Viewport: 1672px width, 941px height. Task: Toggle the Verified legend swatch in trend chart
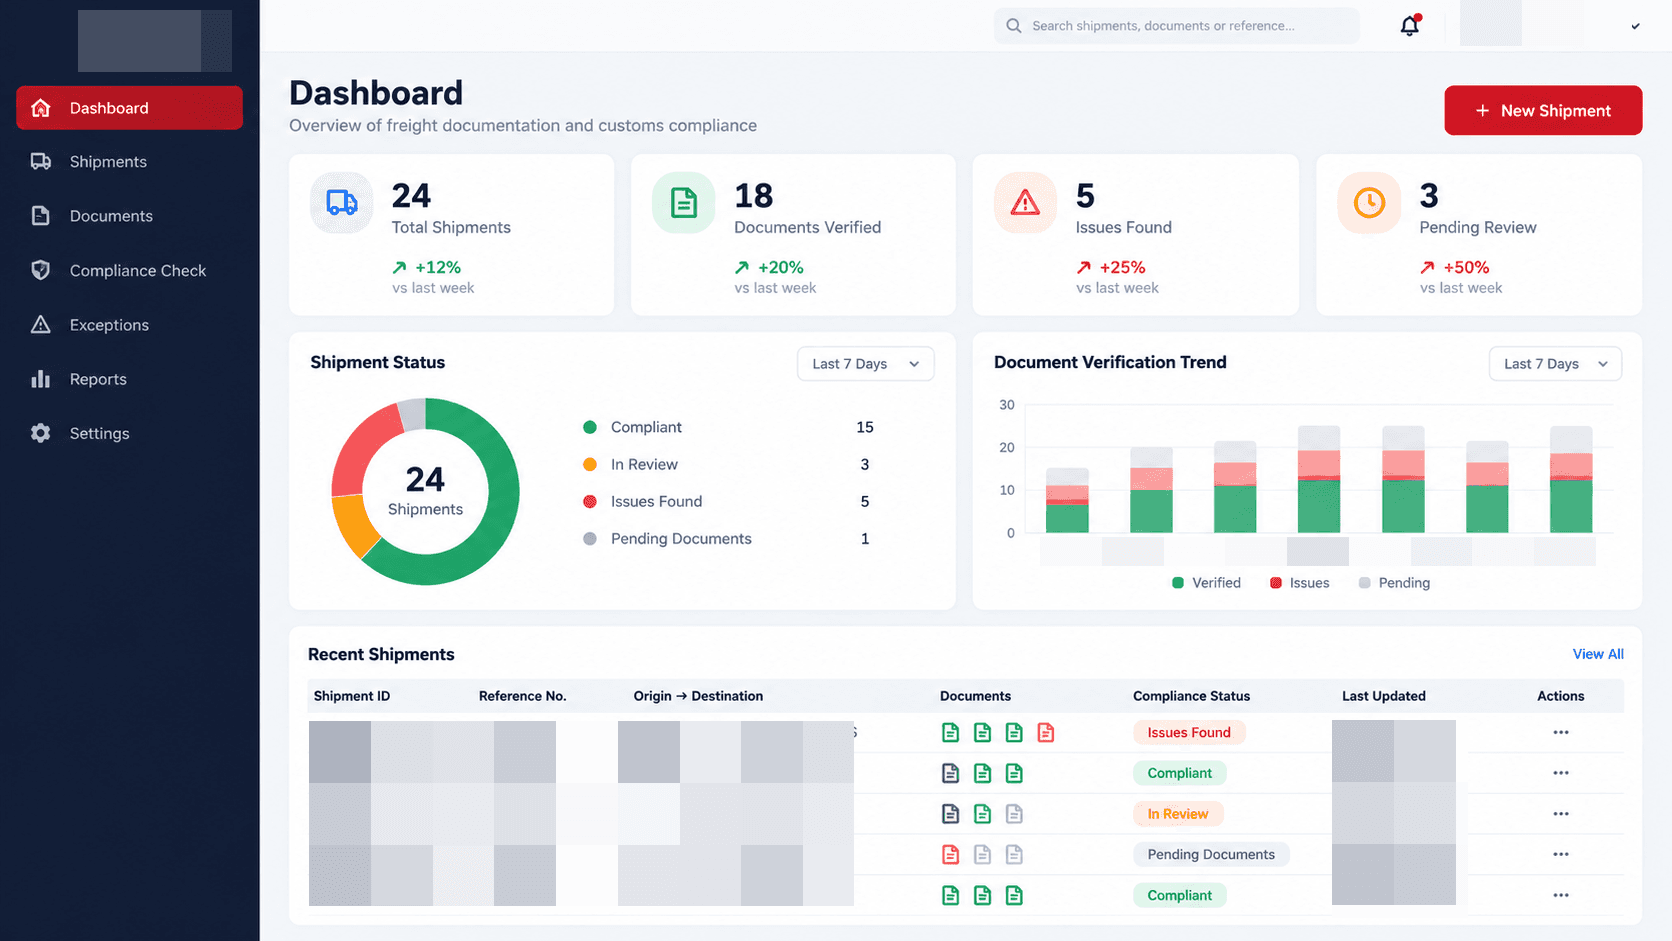(x=1178, y=583)
